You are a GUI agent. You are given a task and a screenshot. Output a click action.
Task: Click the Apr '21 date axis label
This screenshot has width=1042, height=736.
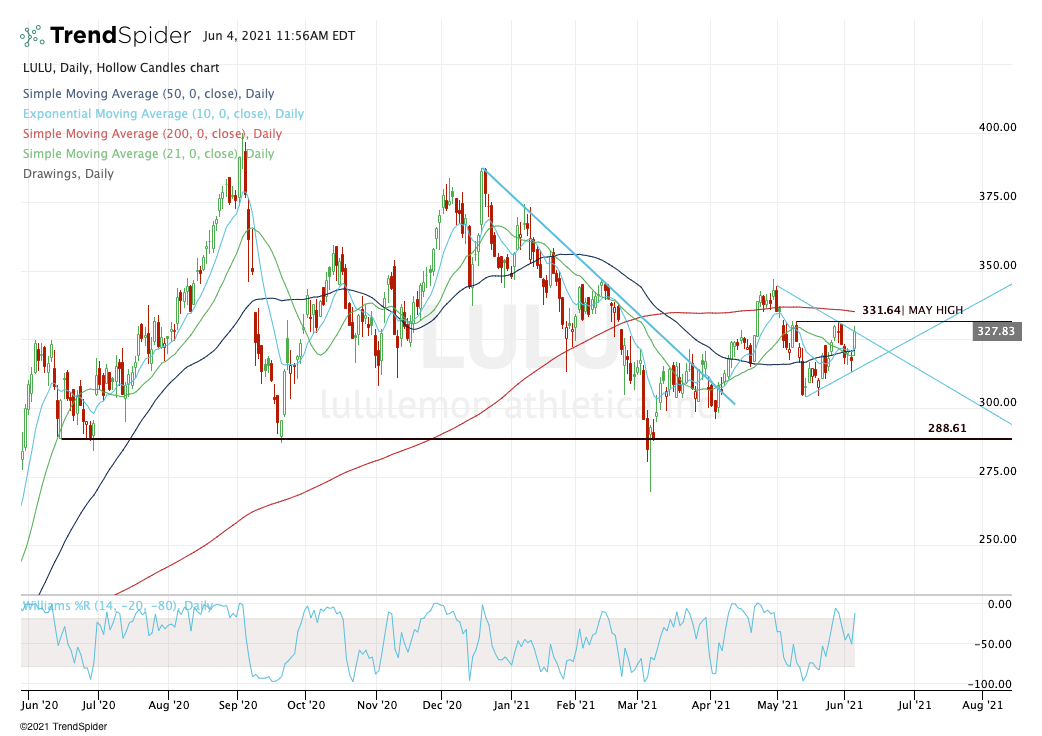710,705
